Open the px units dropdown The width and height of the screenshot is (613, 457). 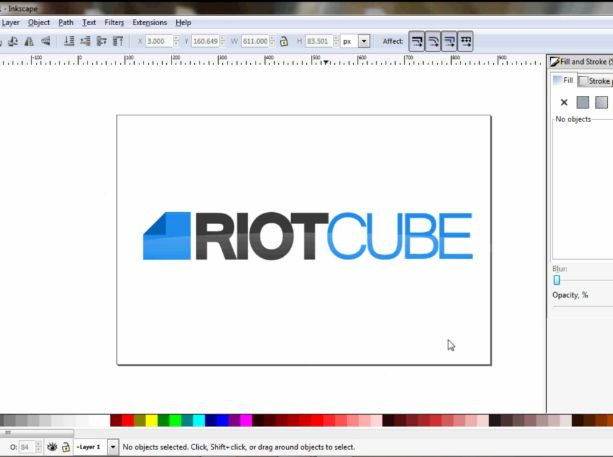coord(364,41)
